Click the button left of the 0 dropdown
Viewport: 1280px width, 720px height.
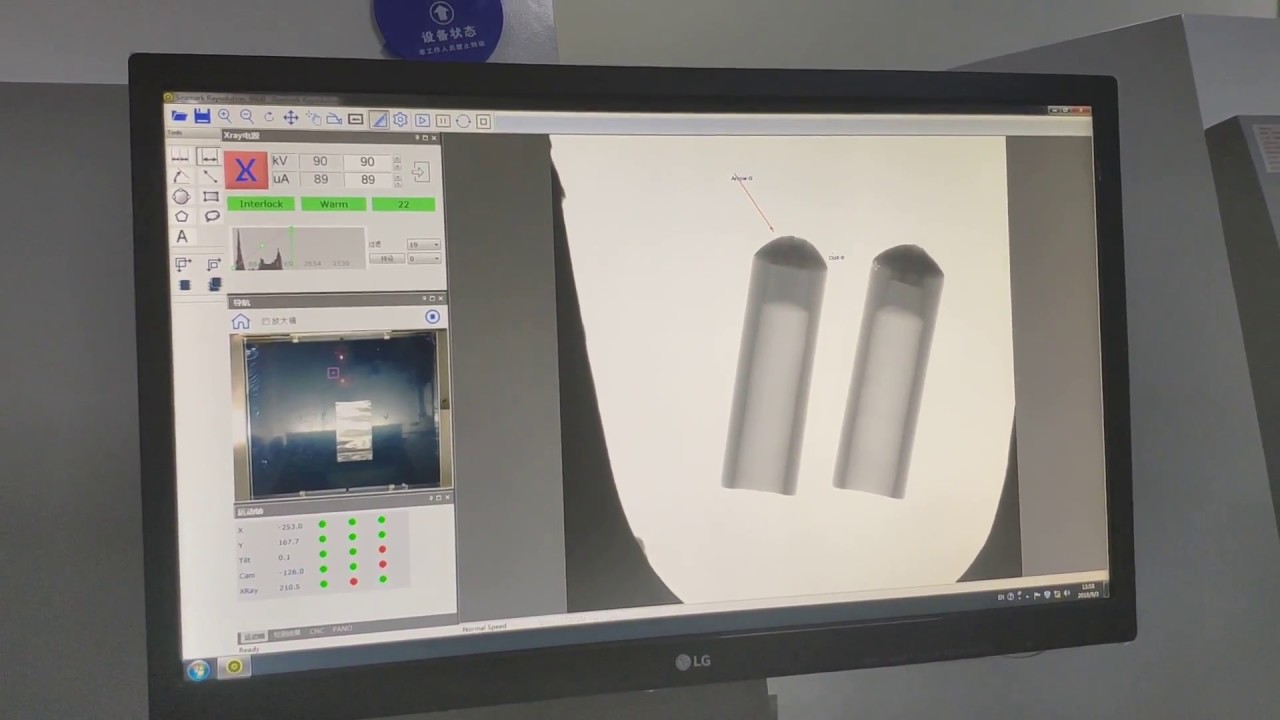click(x=386, y=259)
